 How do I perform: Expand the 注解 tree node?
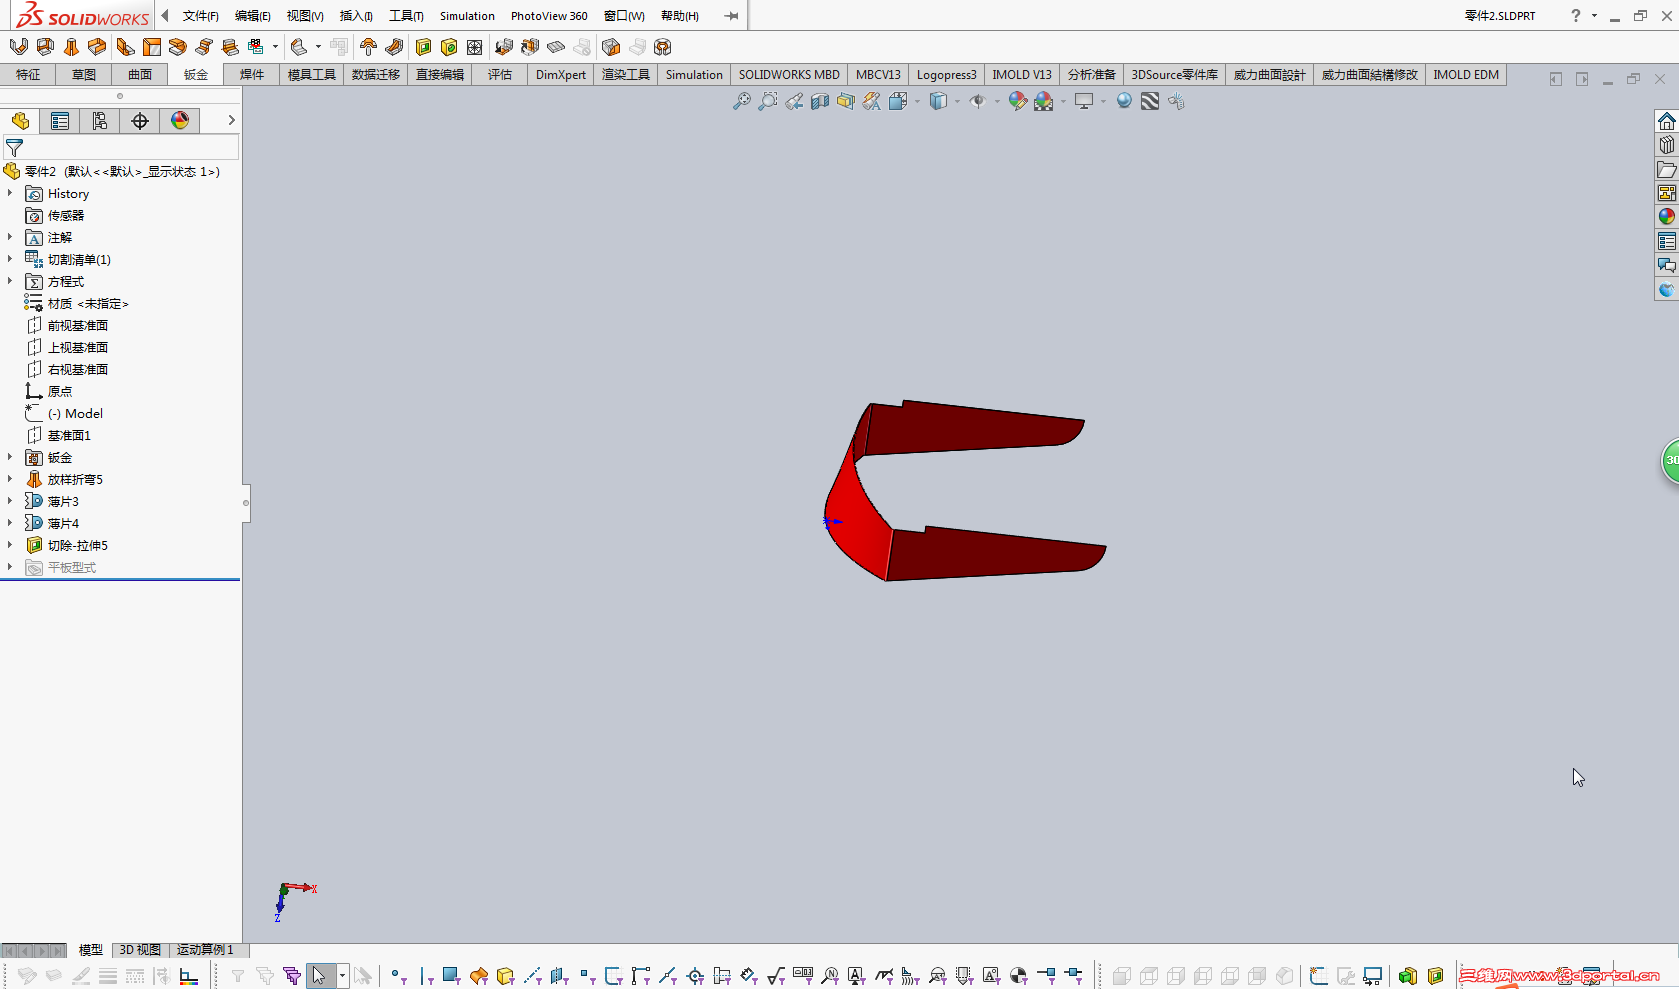(x=10, y=237)
